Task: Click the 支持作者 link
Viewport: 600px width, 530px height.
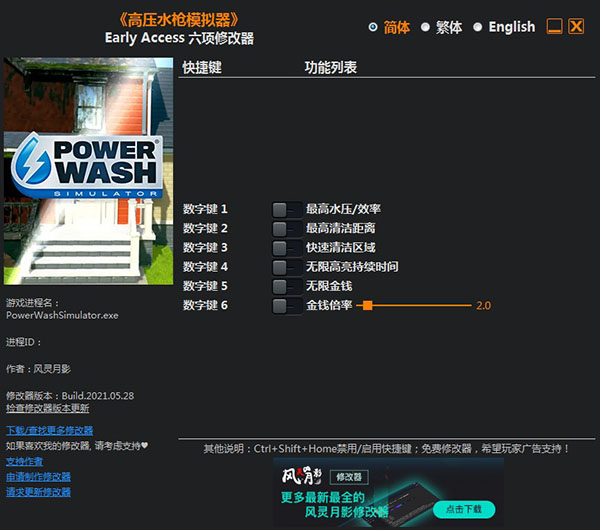Action: [x=24, y=461]
